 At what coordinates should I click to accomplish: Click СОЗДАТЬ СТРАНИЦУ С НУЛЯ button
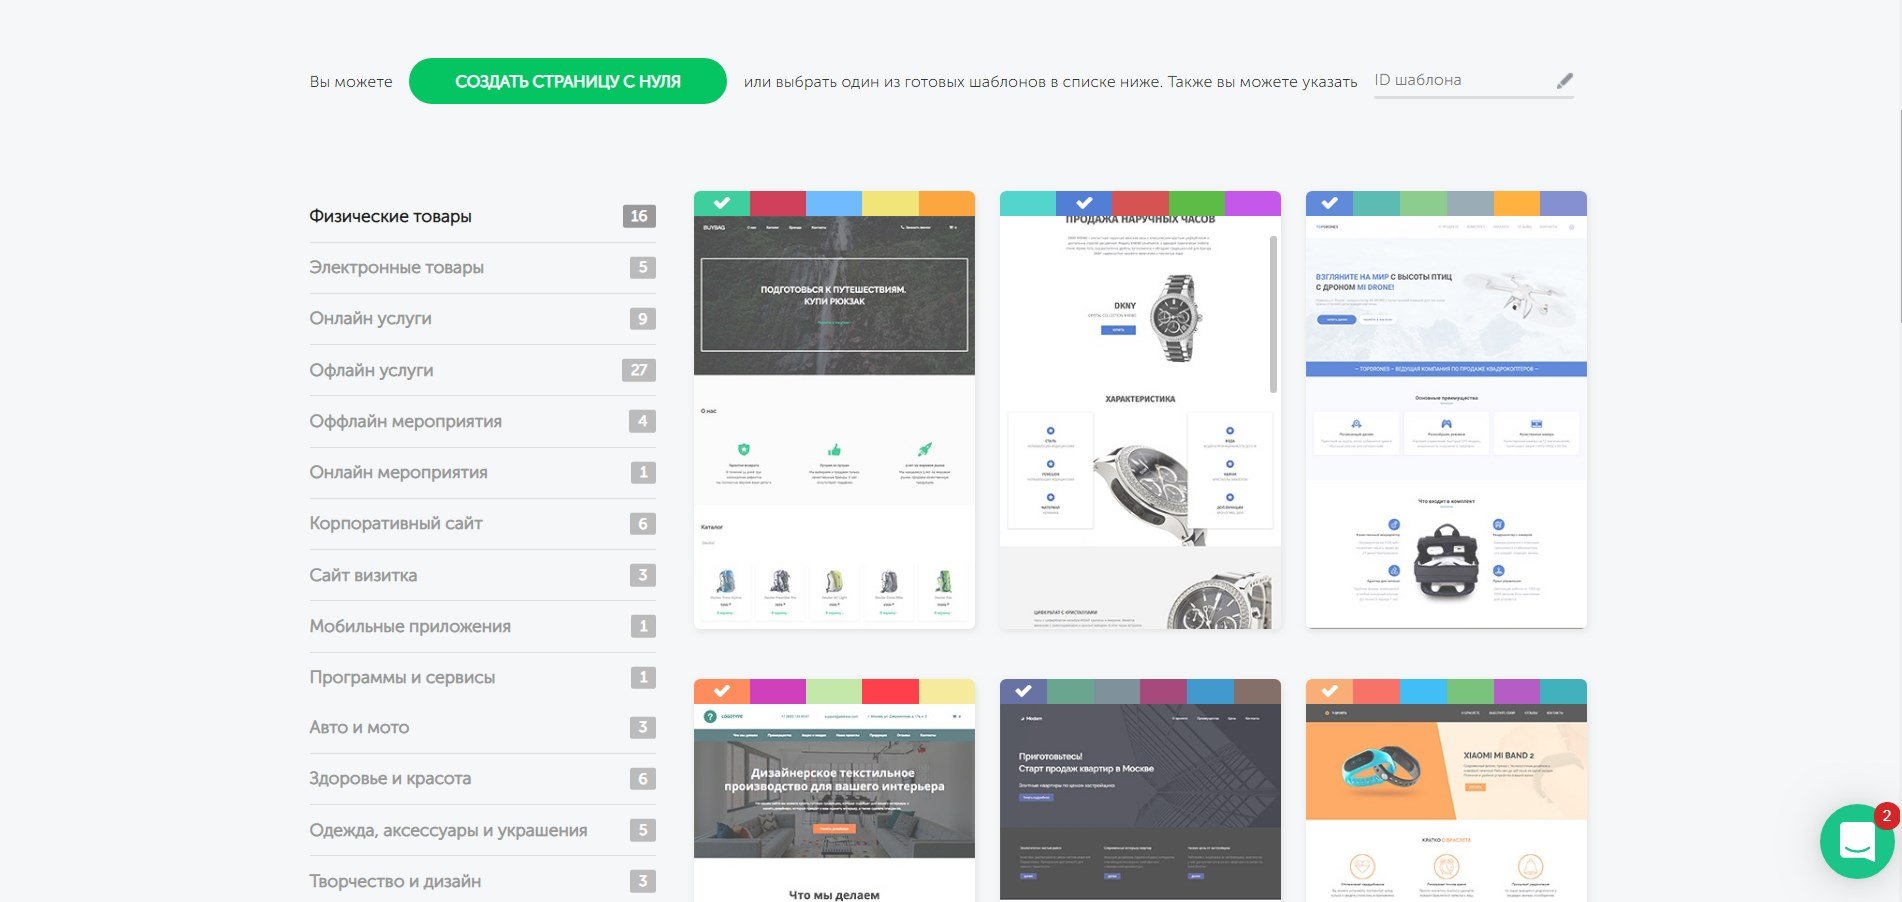point(568,81)
